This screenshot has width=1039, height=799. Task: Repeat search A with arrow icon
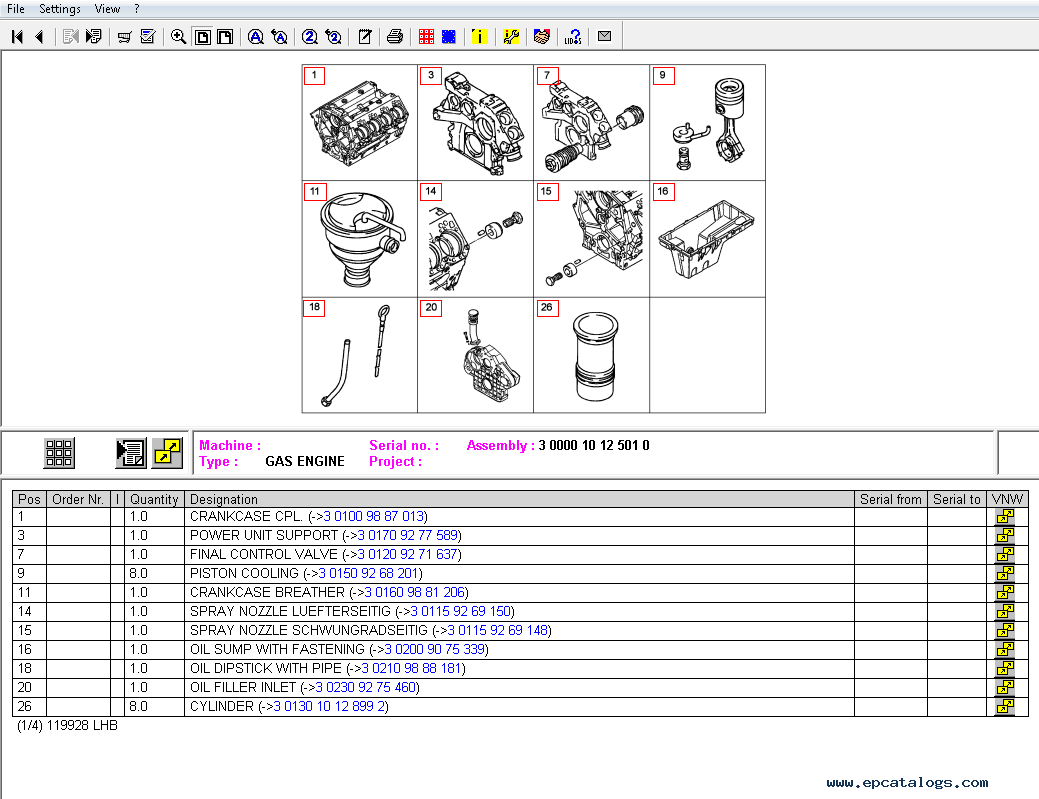280,37
